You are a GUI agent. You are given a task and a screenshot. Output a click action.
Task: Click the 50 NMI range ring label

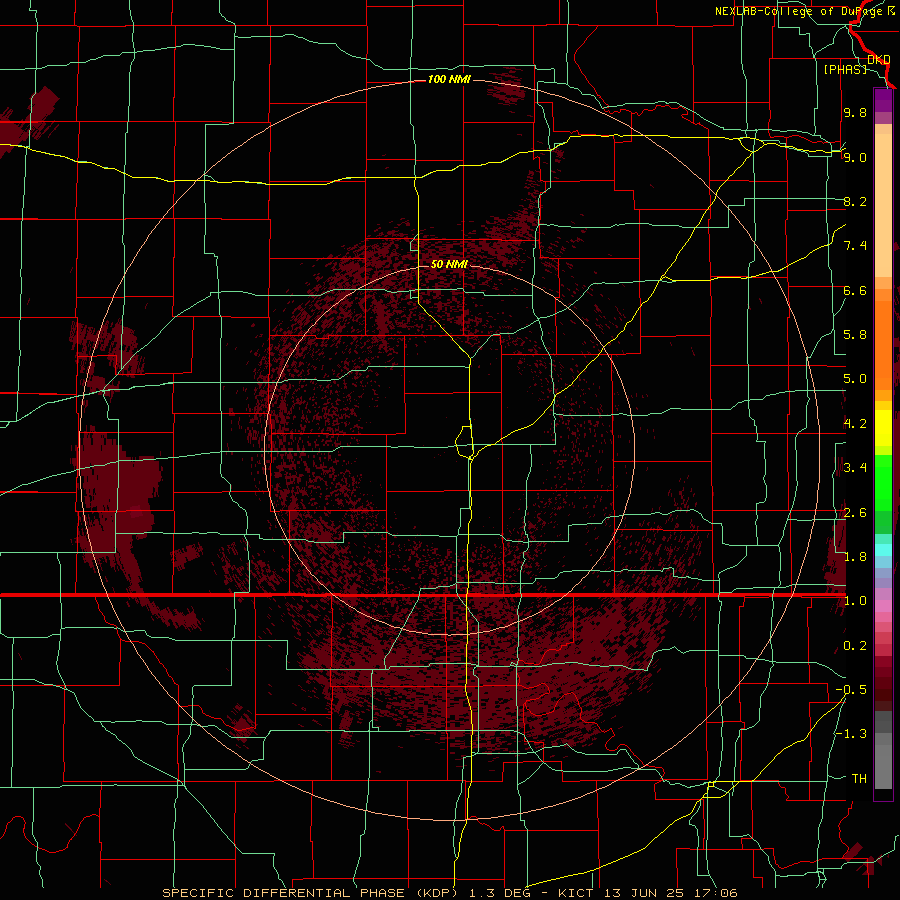[449, 264]
